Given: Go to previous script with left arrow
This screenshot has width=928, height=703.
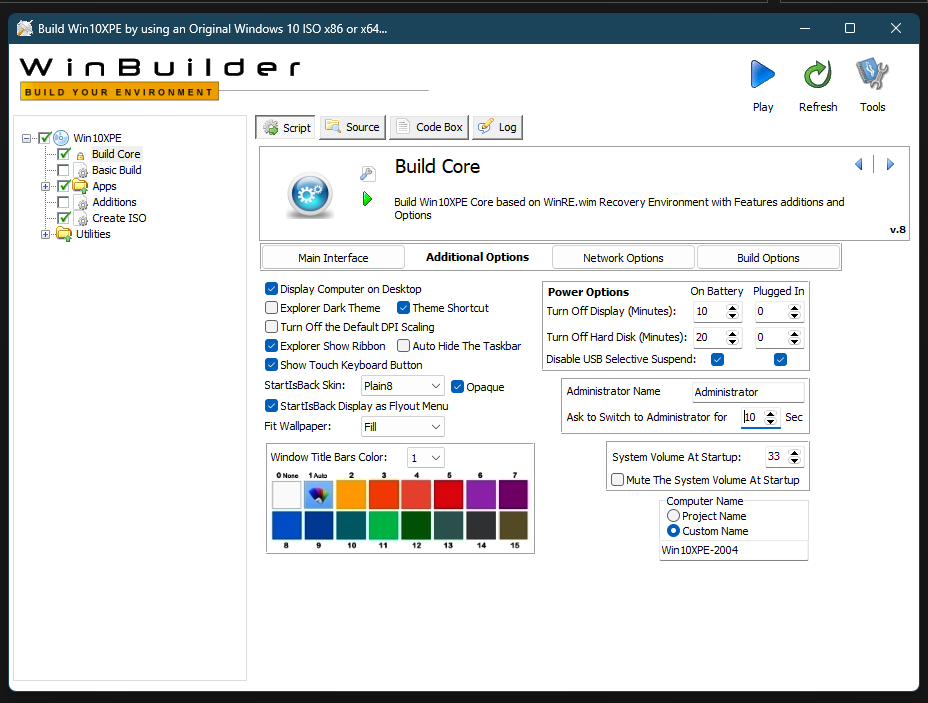Looking at the screenshot, I should tap(859, 165).
